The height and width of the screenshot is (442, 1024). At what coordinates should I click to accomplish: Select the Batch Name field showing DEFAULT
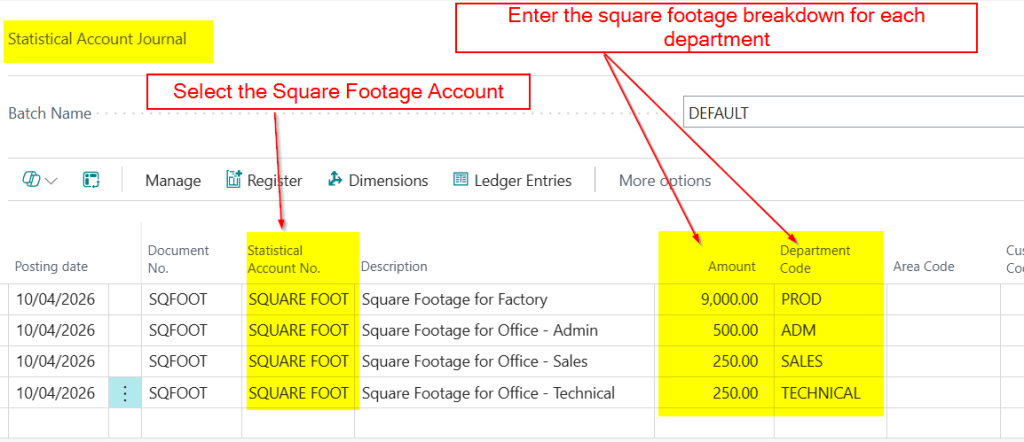pos(850,113)
